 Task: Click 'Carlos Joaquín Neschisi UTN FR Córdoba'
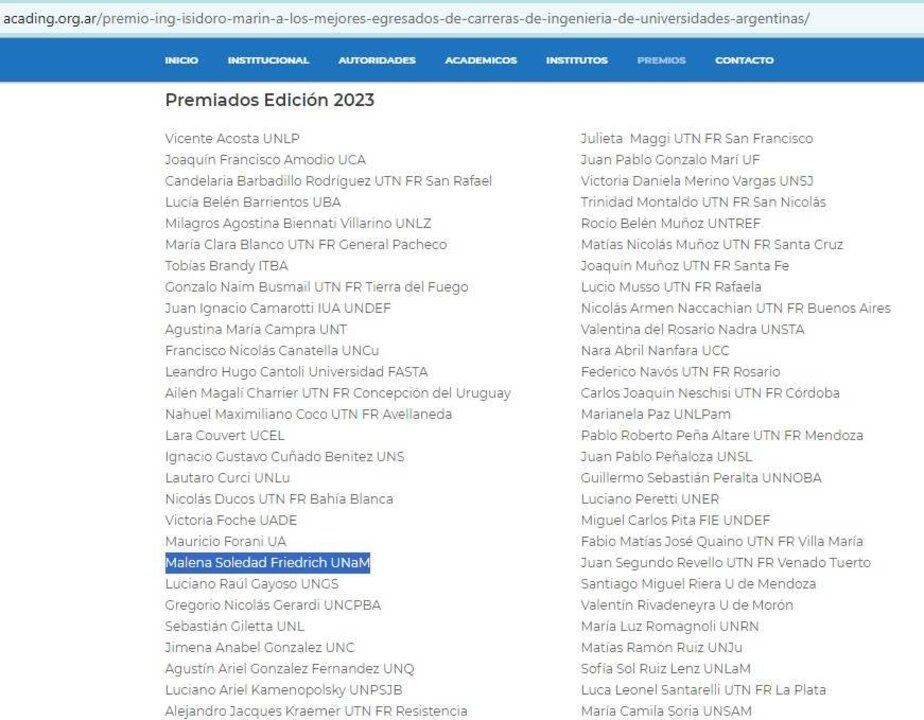pyautogui.click(x=710, y=393)
